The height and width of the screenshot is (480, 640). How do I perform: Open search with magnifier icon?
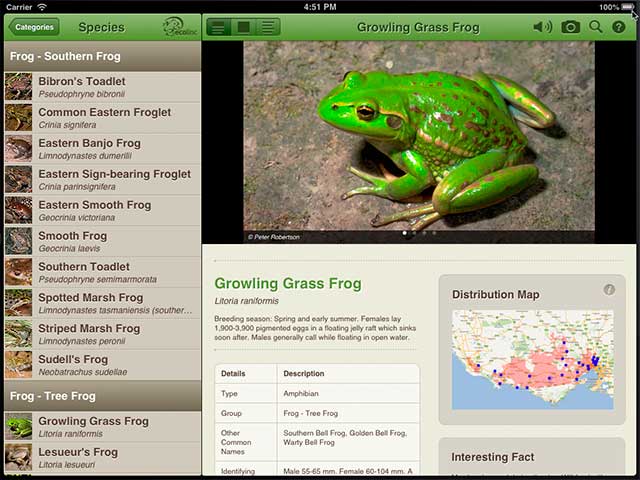596,27
